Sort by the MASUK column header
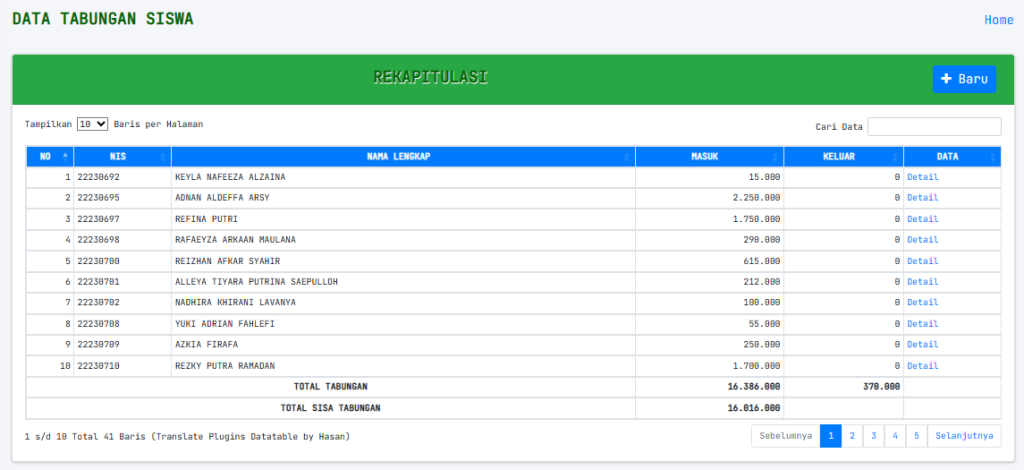The image size is (1024, 470). click(709, 156)
